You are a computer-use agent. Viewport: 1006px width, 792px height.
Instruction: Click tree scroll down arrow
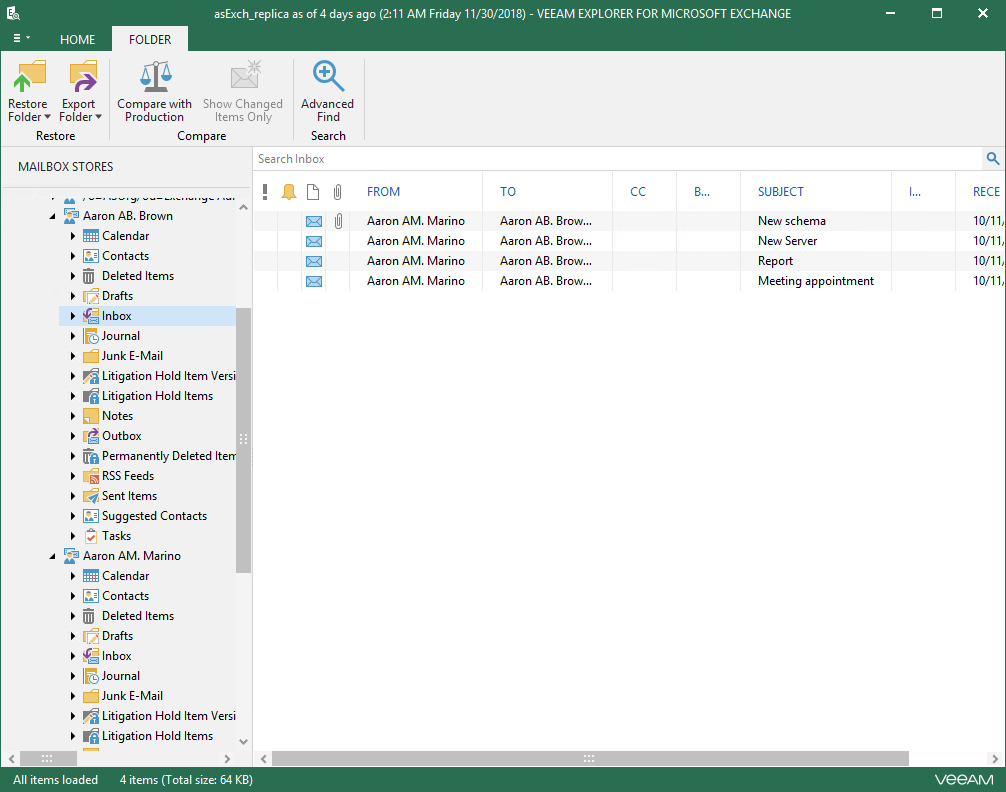pos(243,741)
